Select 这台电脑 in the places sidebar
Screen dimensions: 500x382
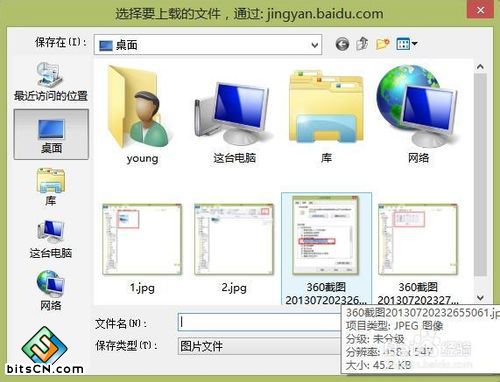coord(51,239)
